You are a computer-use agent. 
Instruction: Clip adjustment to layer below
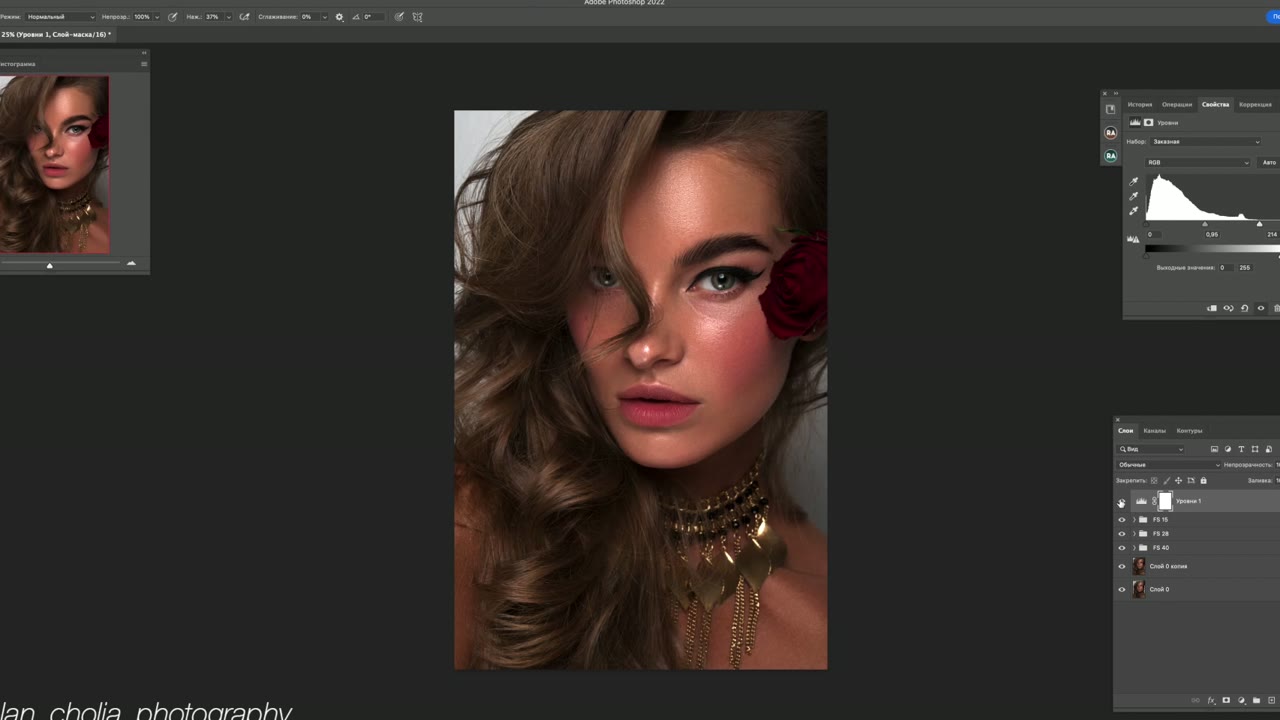coord(1212,308)
